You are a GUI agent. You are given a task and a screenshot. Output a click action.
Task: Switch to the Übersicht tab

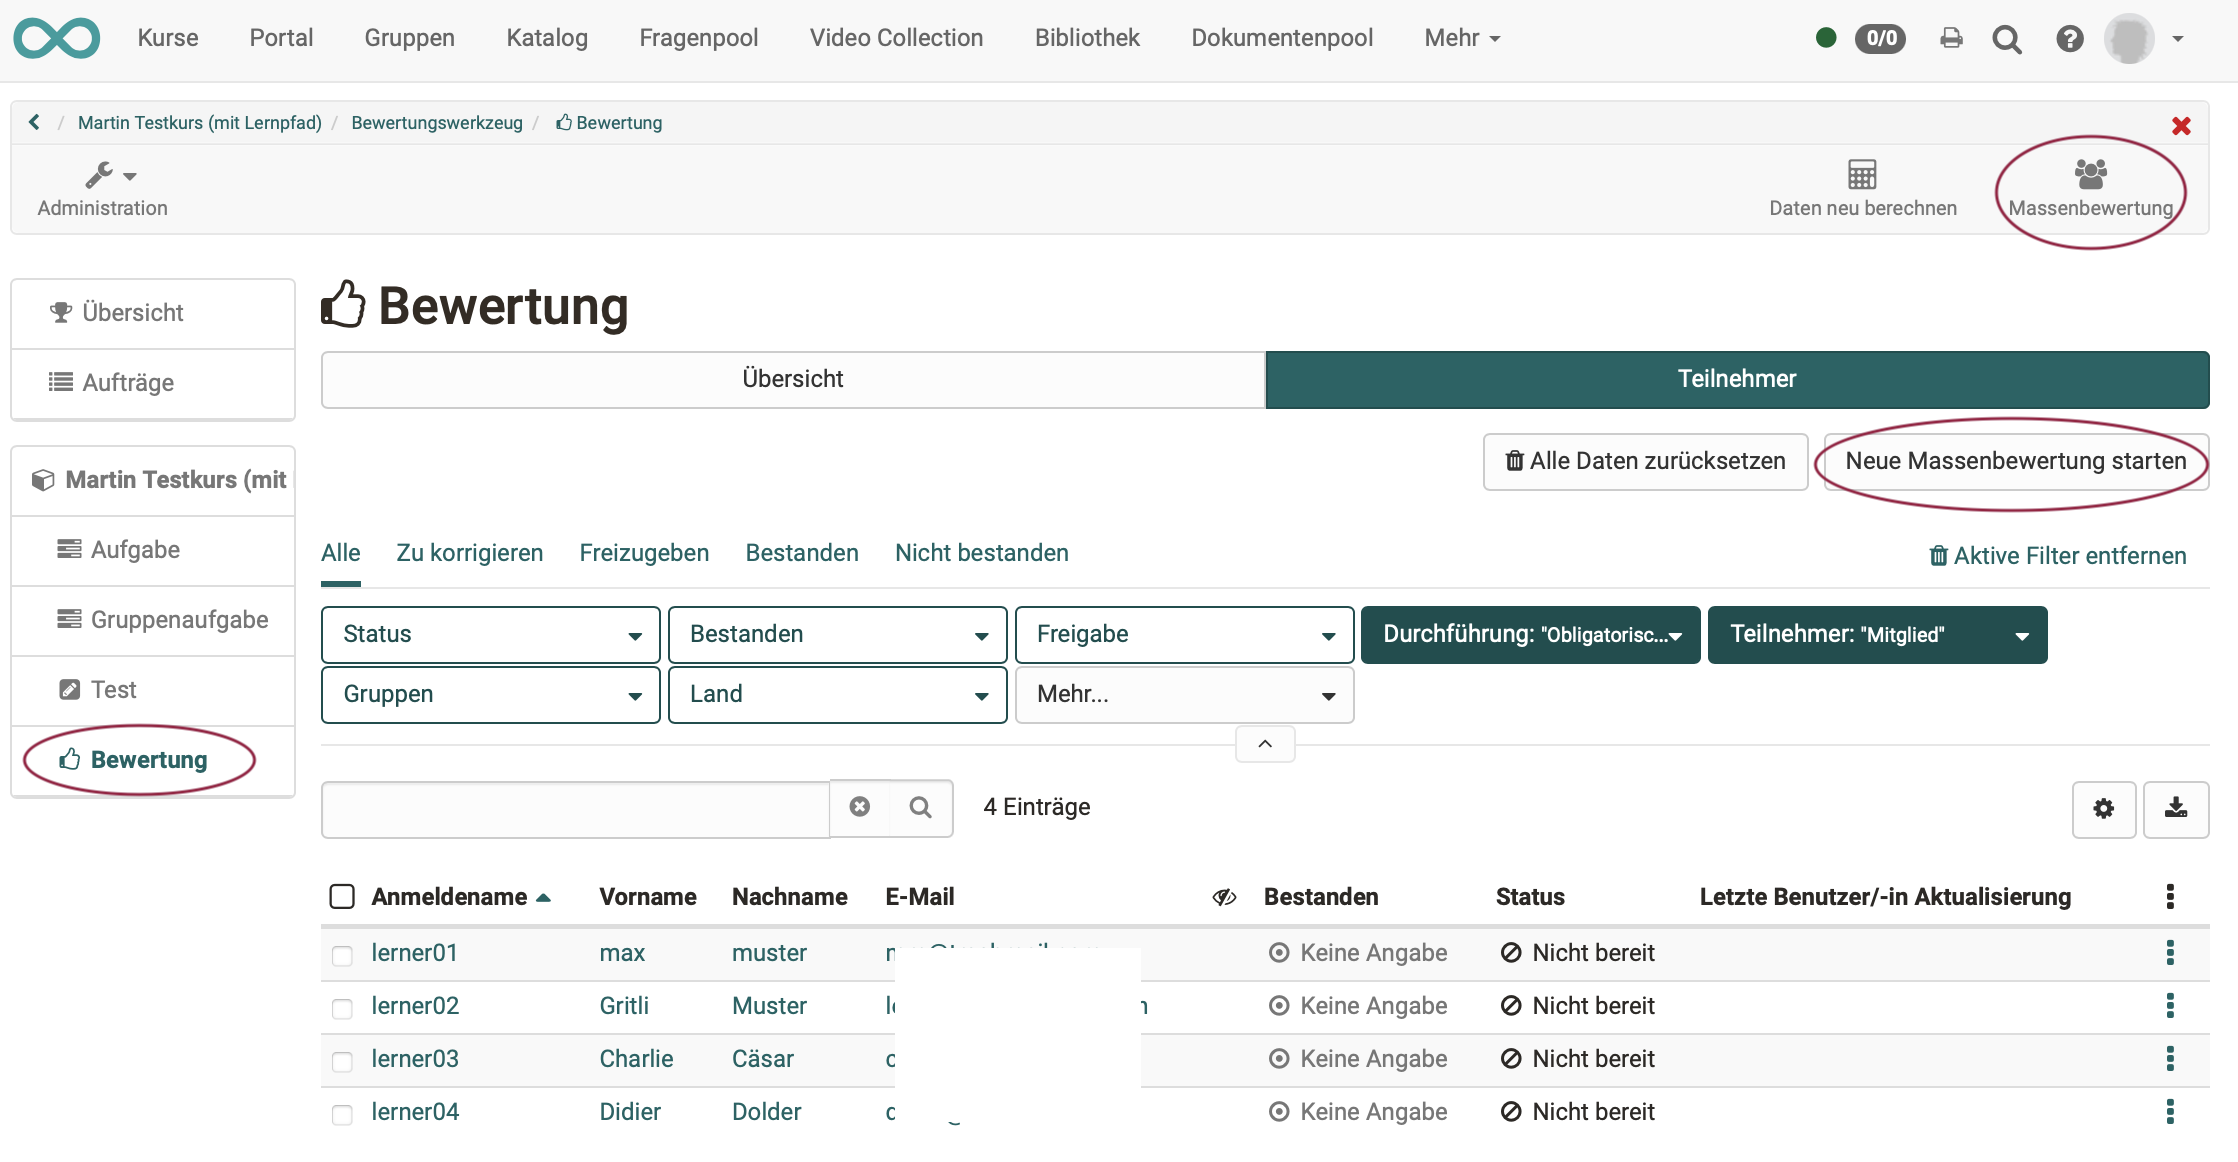tap(793, 379)
